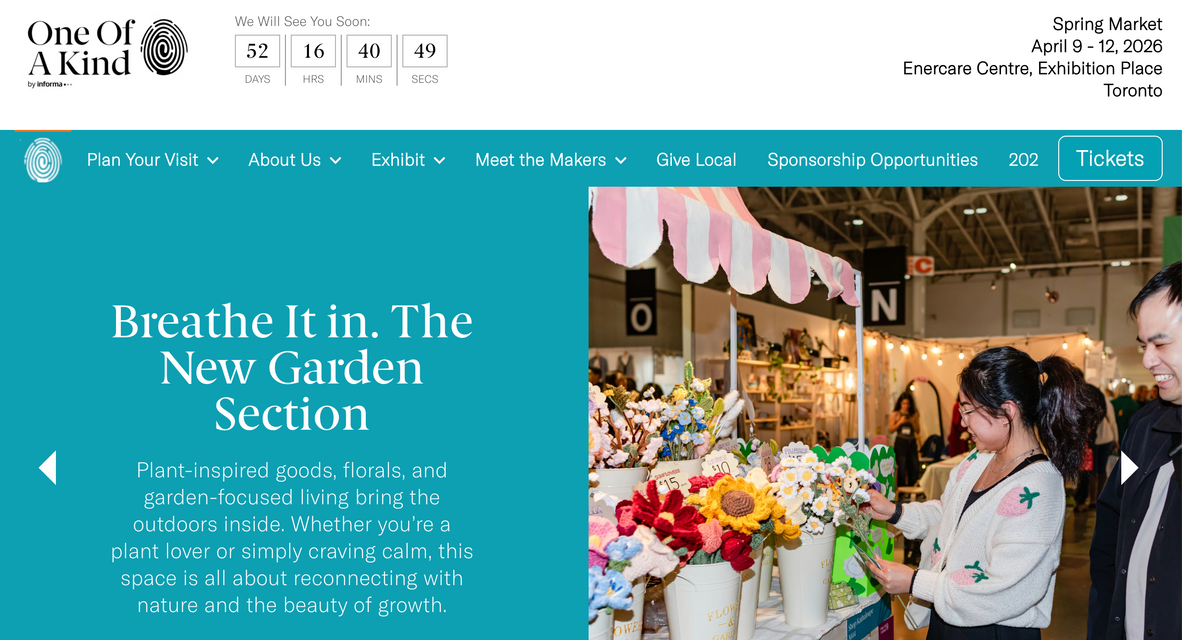This screenshot has width=1182, height=640.
Task: Open the Exhibit dropdown chevron
Action: 439,161
